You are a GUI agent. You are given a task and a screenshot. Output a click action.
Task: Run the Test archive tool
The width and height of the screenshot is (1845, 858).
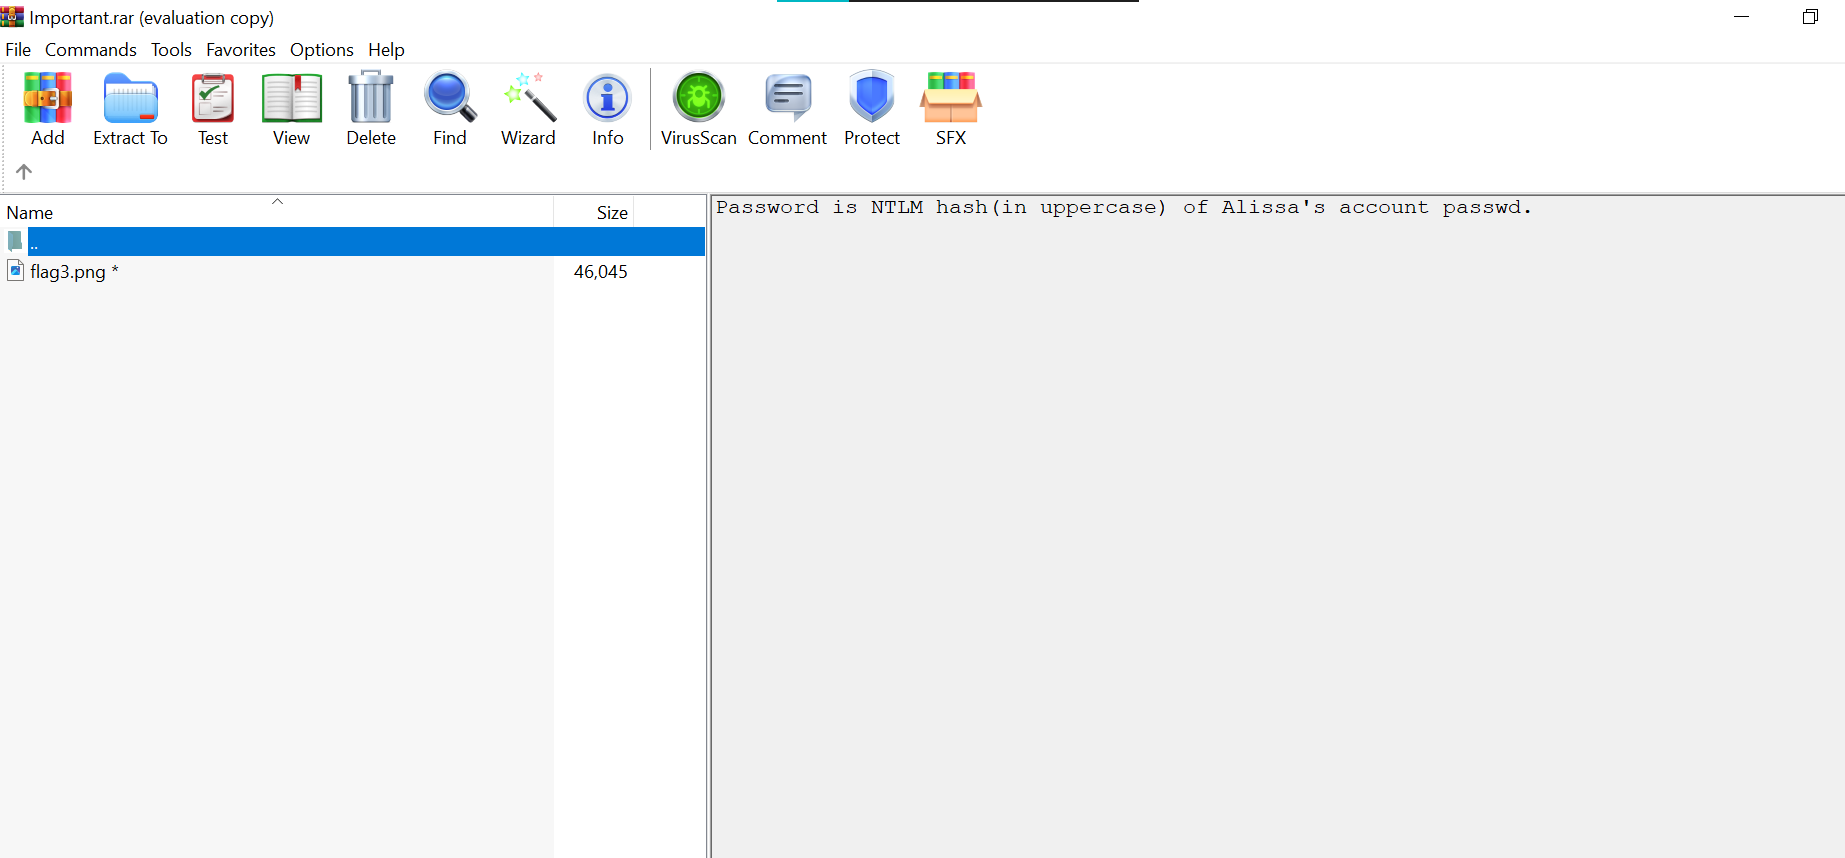pos(213,98)
